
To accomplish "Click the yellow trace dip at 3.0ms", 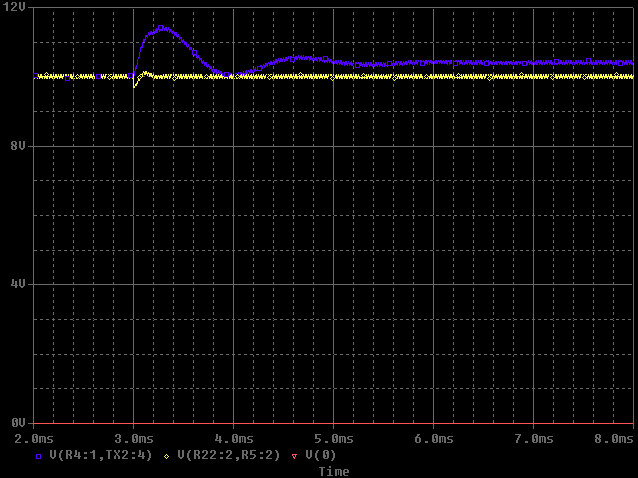I will (134, 85).
